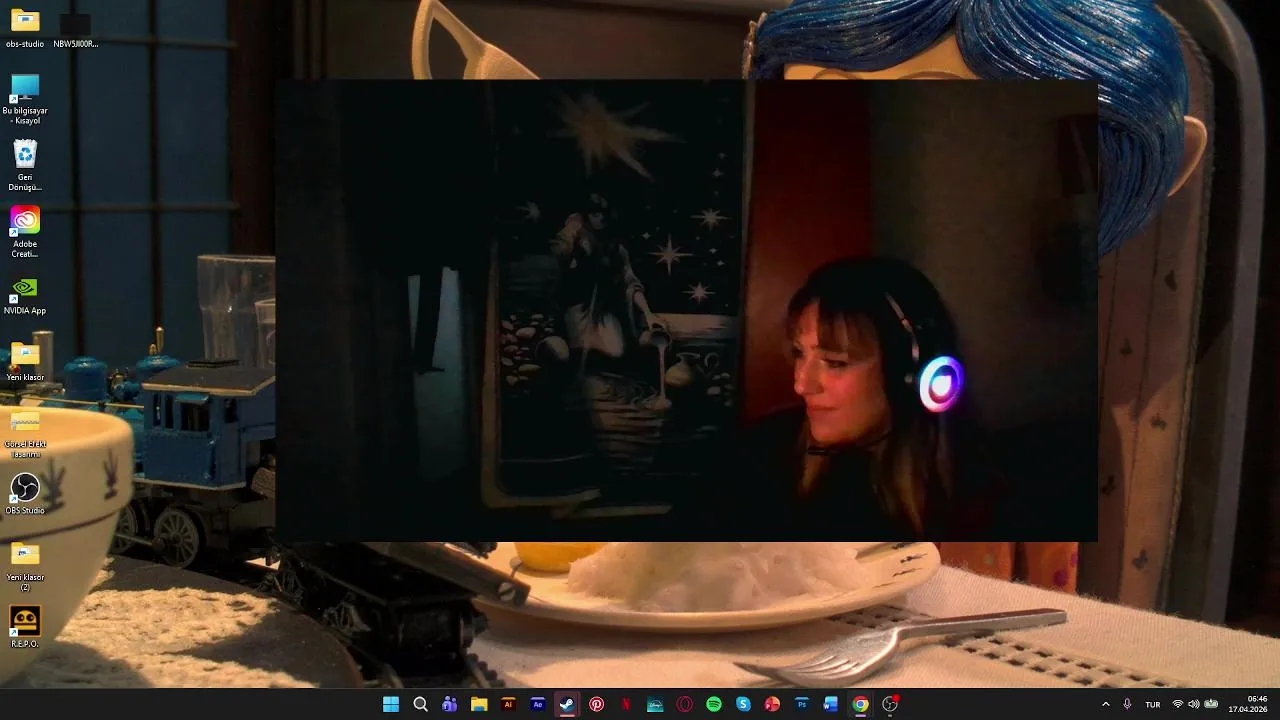
Task: Switch to Steam in the taskbar
Action: pos(567,704)
